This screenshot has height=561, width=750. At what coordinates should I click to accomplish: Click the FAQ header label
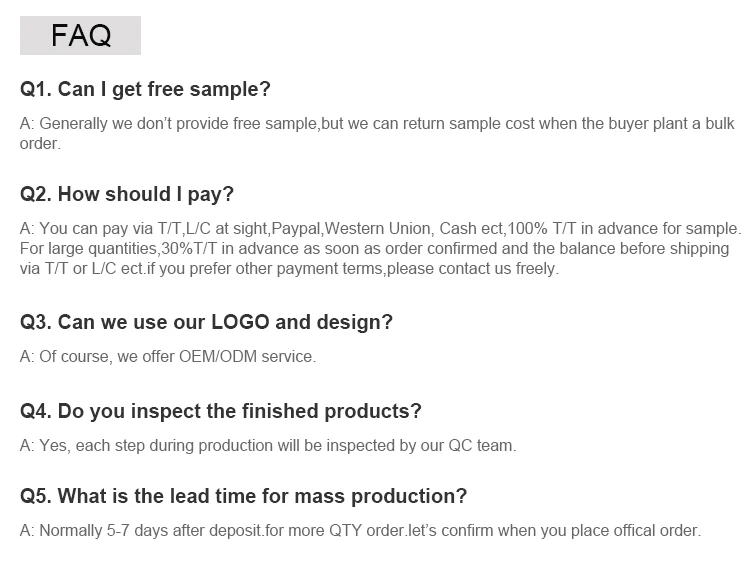click(x=81, y=36)
